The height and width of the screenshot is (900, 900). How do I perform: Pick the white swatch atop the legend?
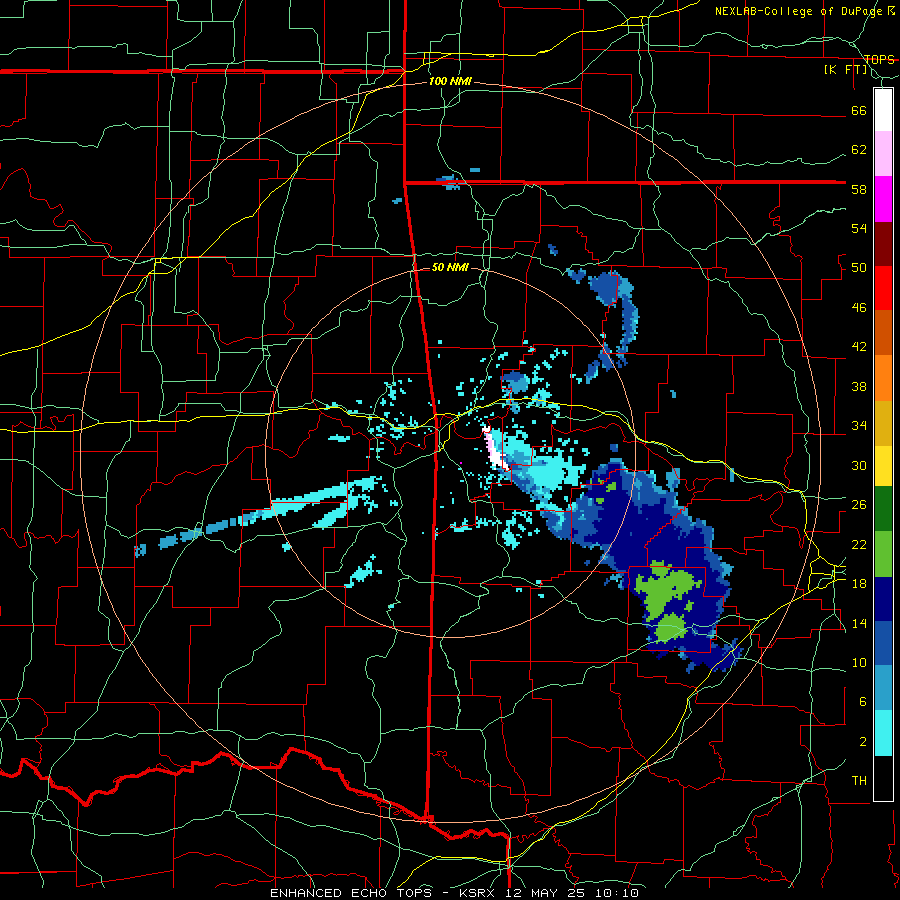point(883,110)
